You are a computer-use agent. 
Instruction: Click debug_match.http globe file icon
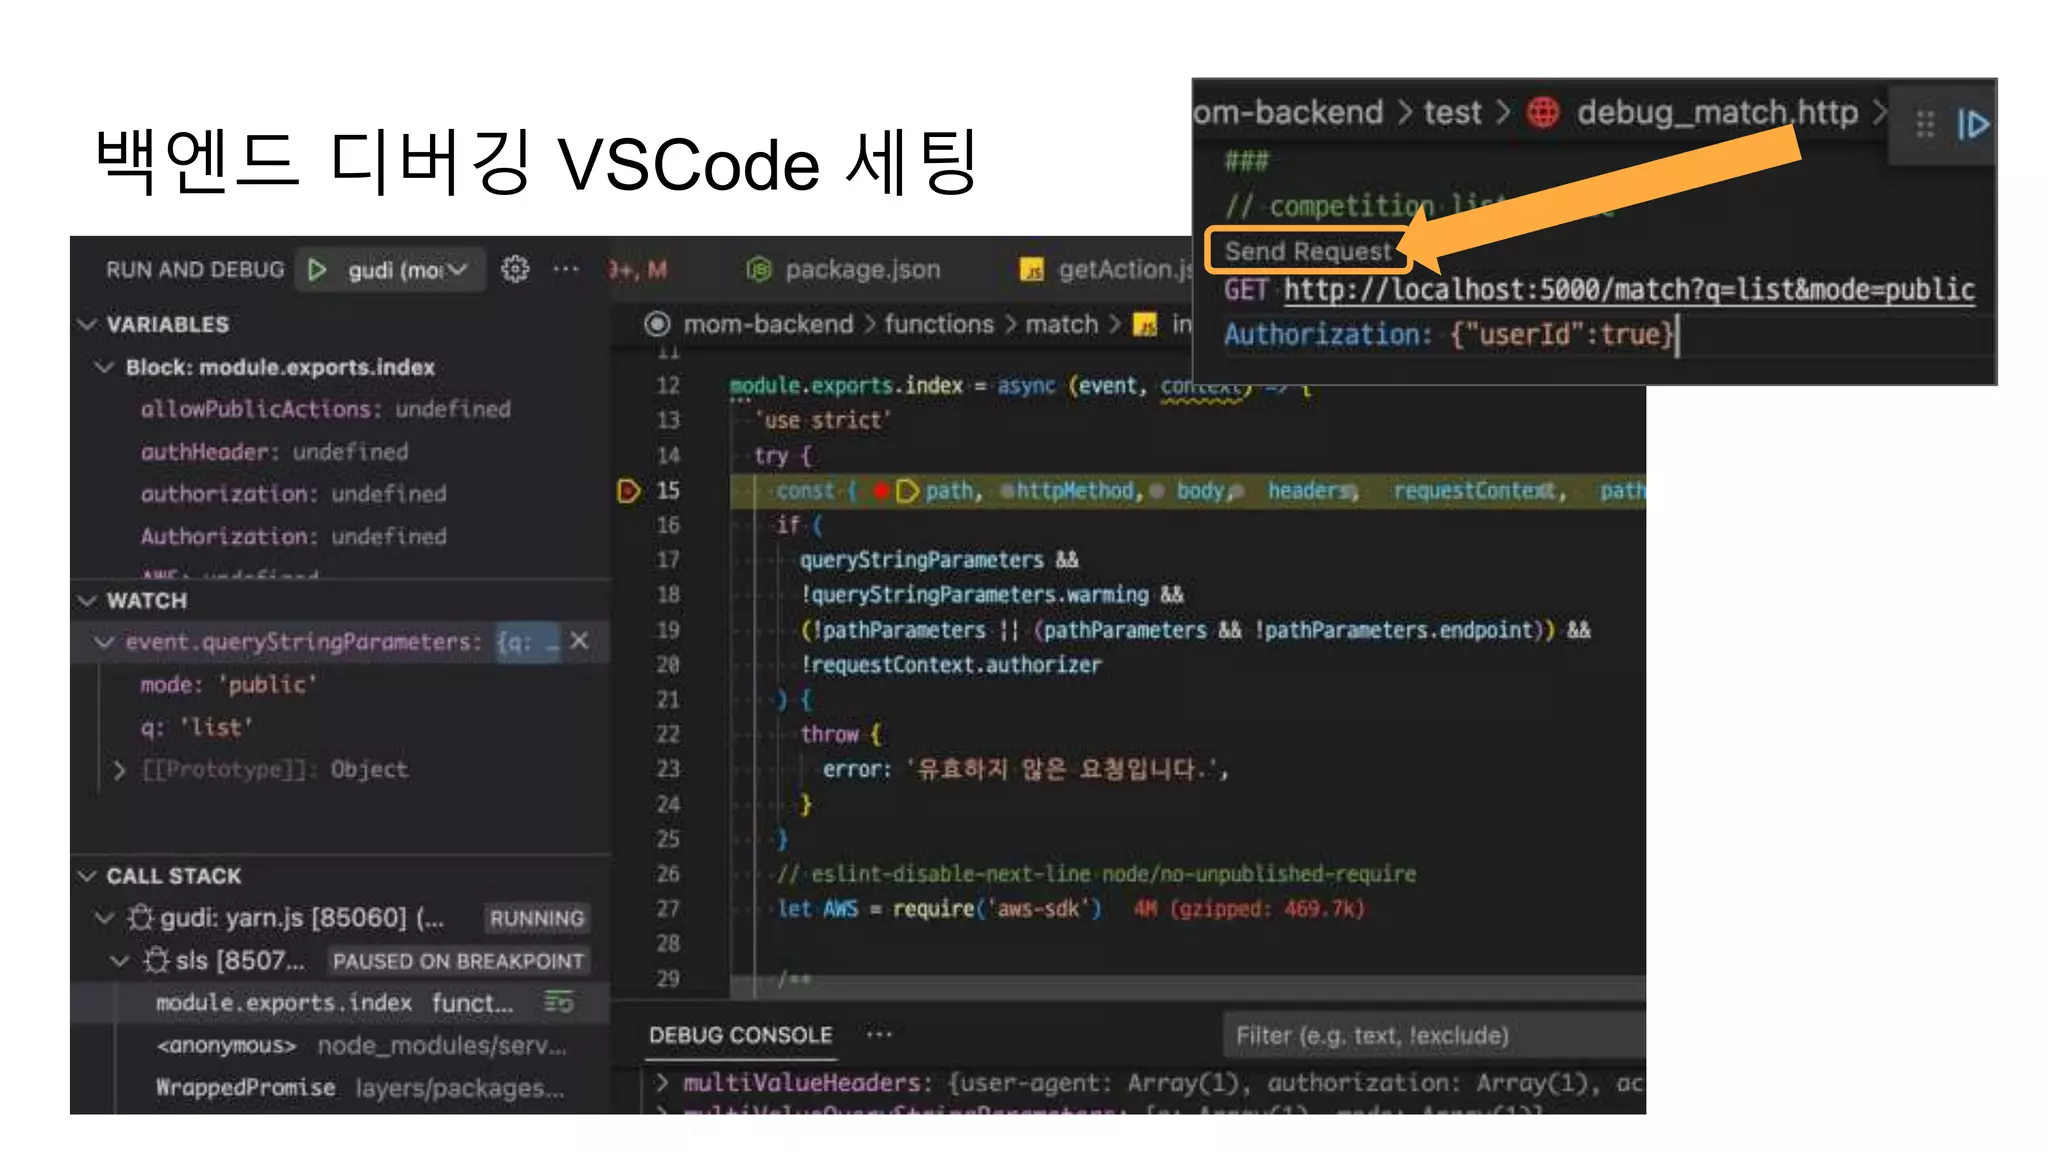1543,112
